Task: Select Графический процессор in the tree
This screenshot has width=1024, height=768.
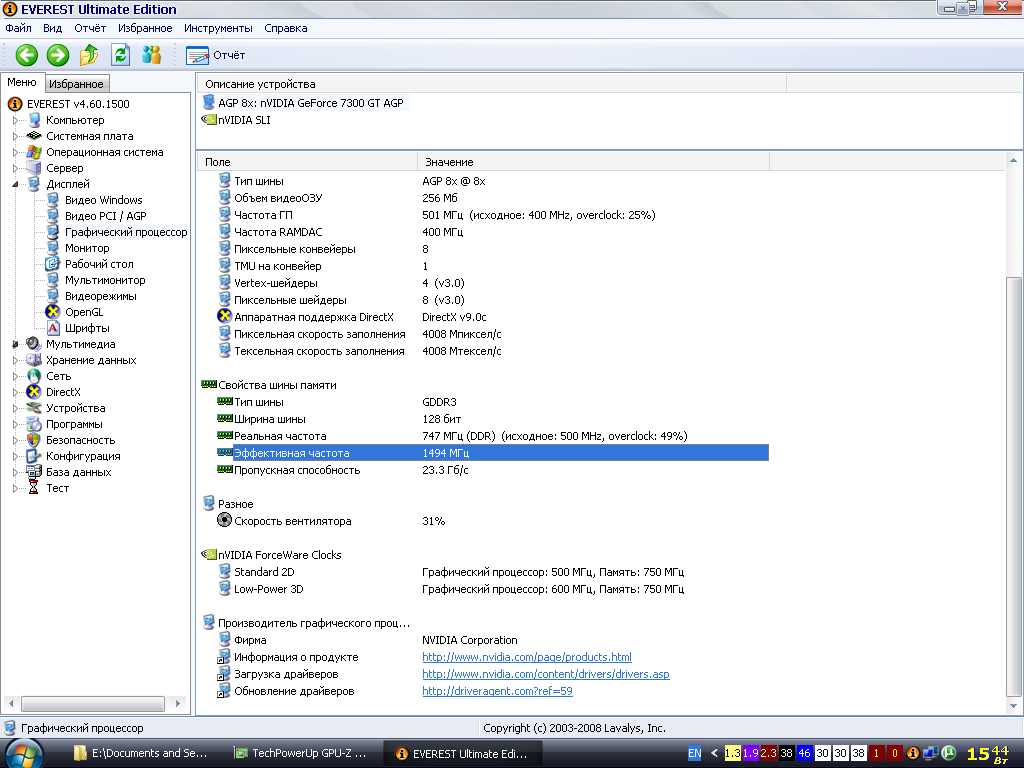Action: [125, 232]
